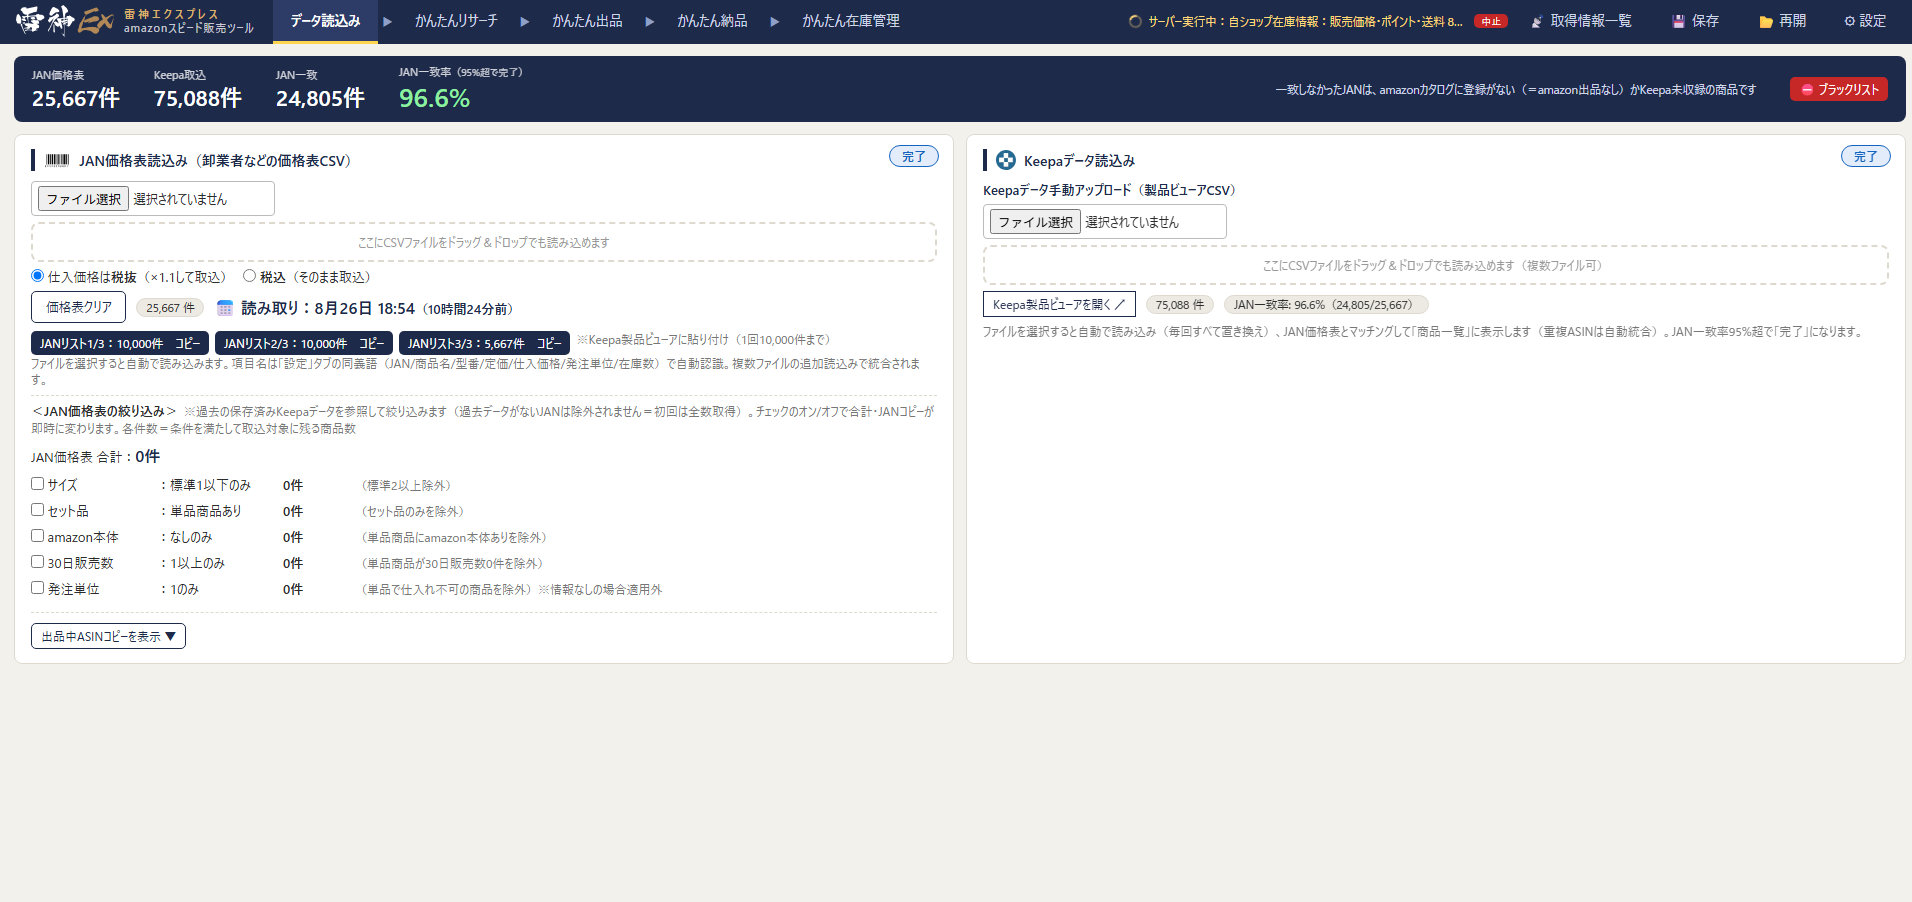
Task: Click Keepa製品ビューアを開く link button
Action: [1059, 304]
